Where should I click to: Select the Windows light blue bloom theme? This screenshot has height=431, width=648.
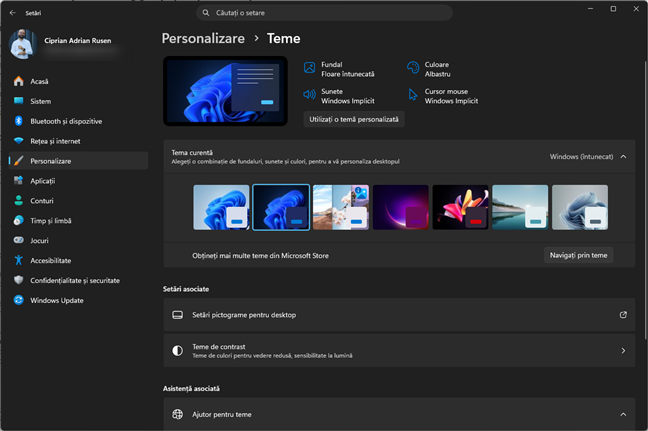coord(221,207)
